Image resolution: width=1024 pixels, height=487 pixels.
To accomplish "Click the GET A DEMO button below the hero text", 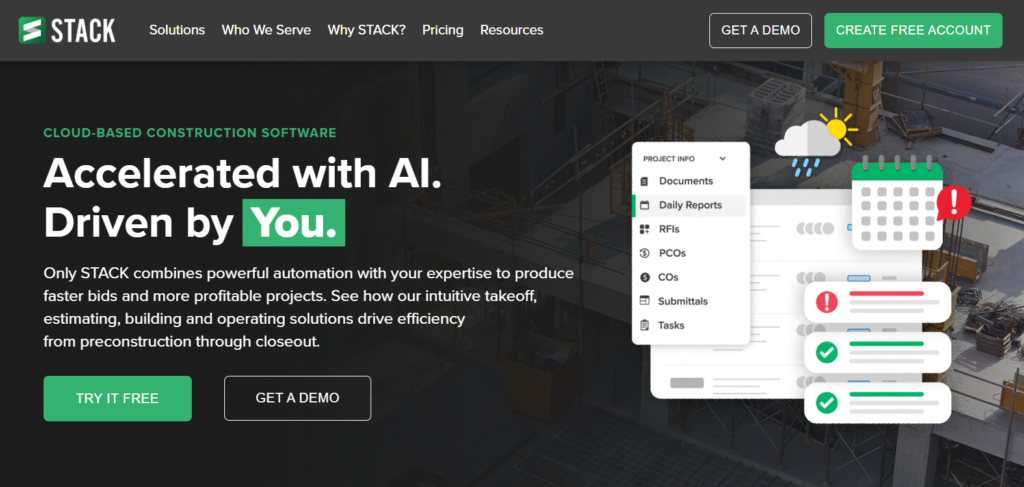I will point(297,398).
